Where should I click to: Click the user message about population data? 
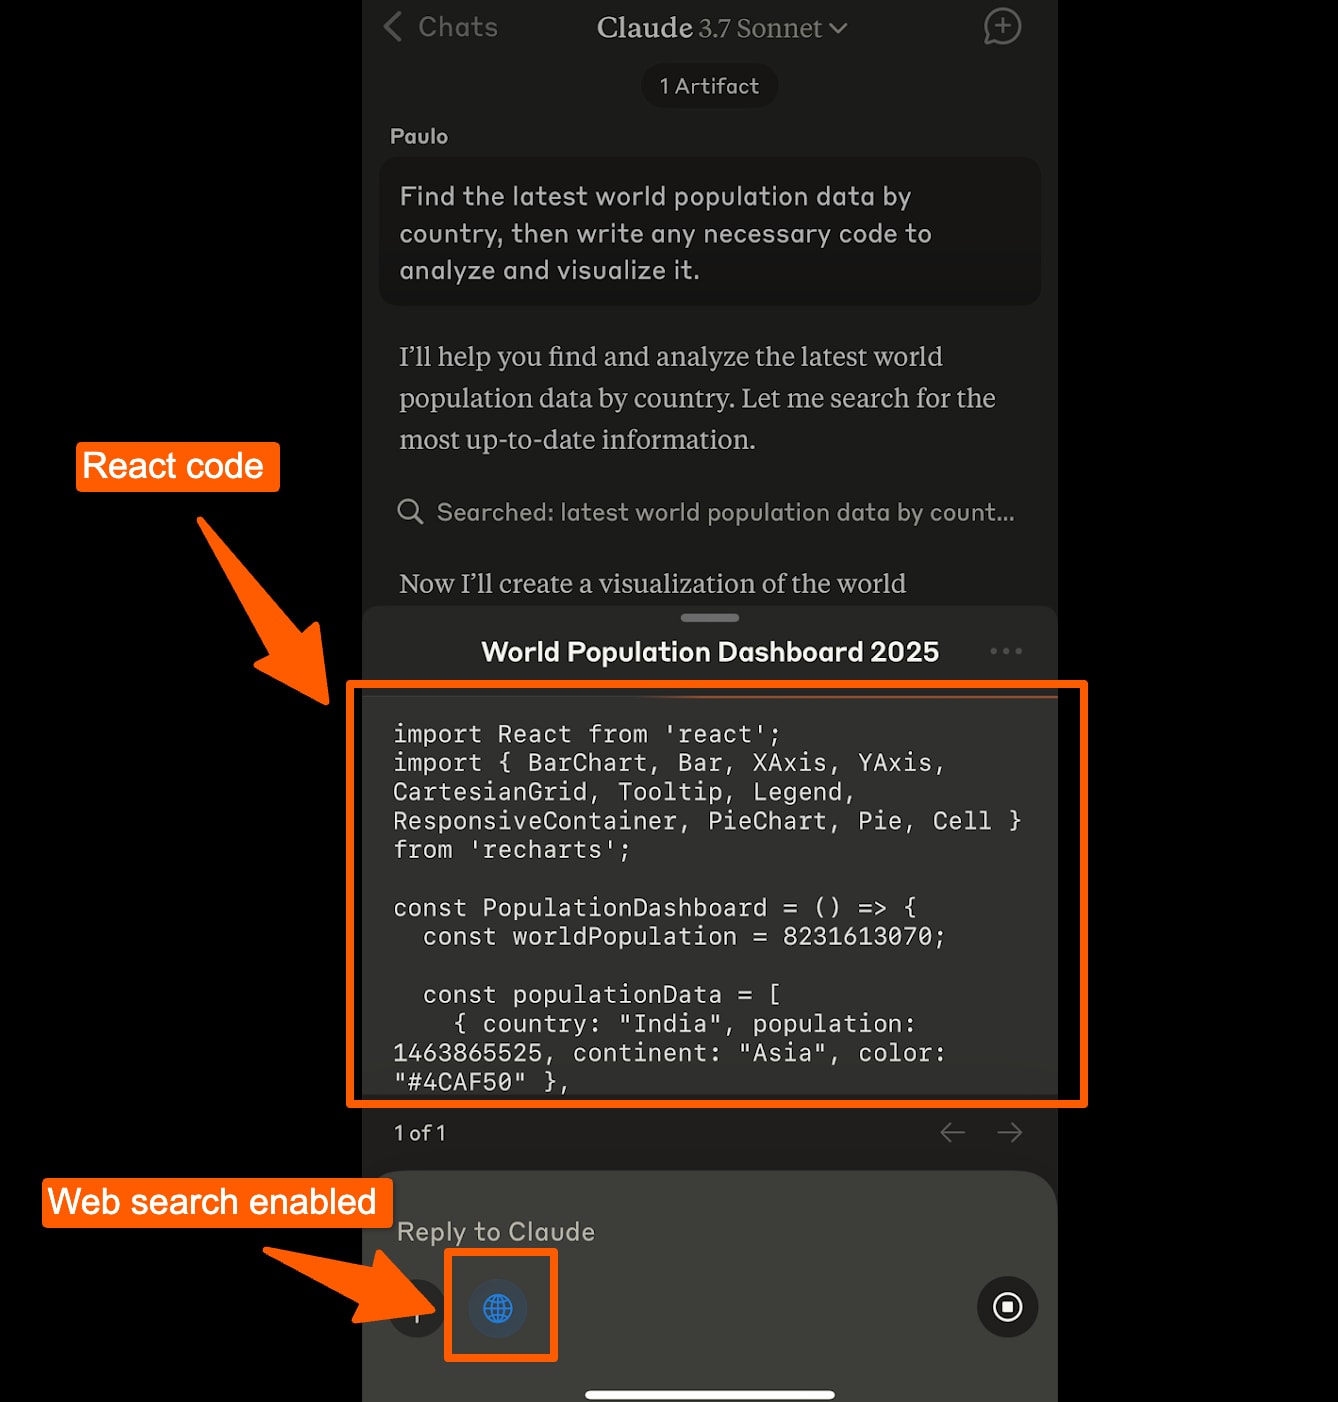click(x=710, y=232)
